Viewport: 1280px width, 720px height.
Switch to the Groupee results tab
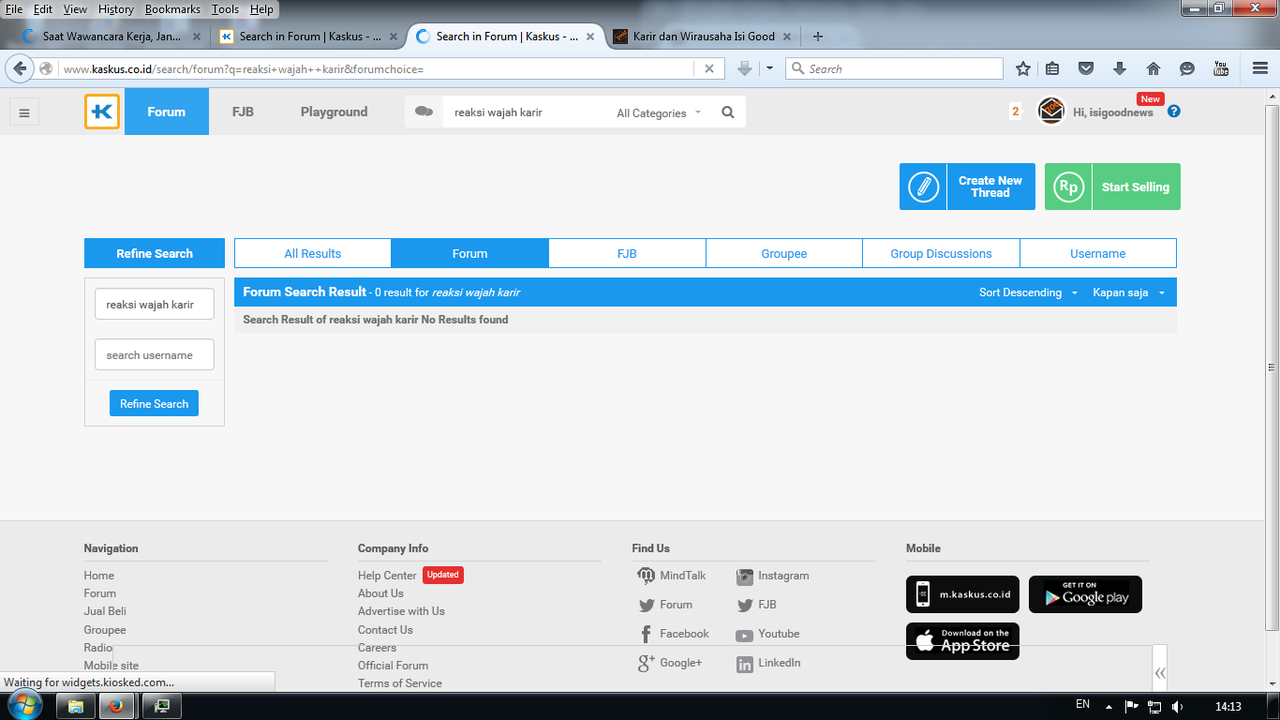784,254
